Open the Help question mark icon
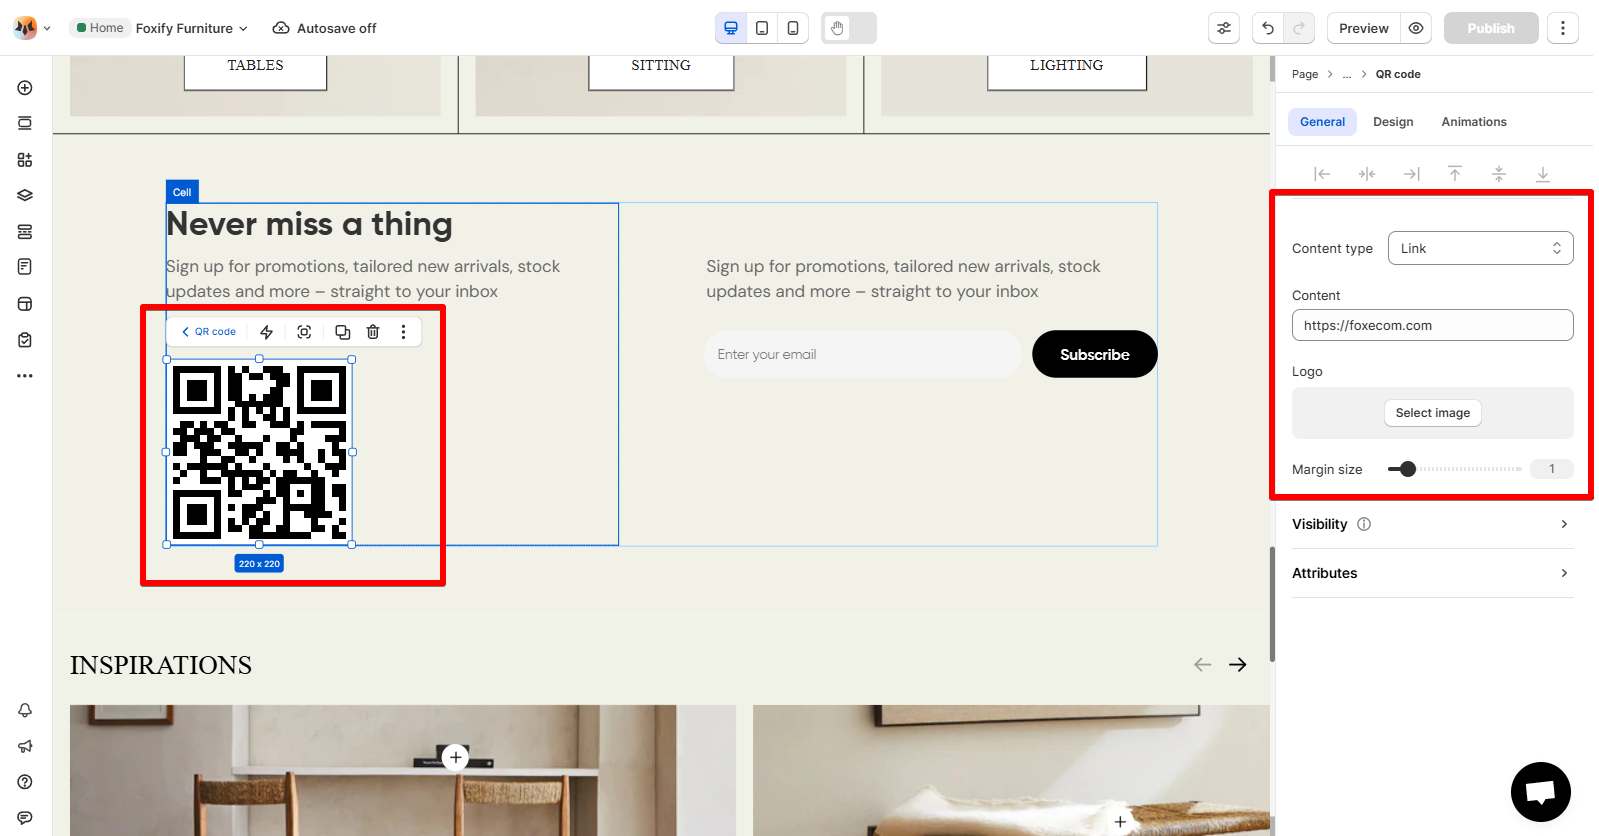 tap(25, 782)
